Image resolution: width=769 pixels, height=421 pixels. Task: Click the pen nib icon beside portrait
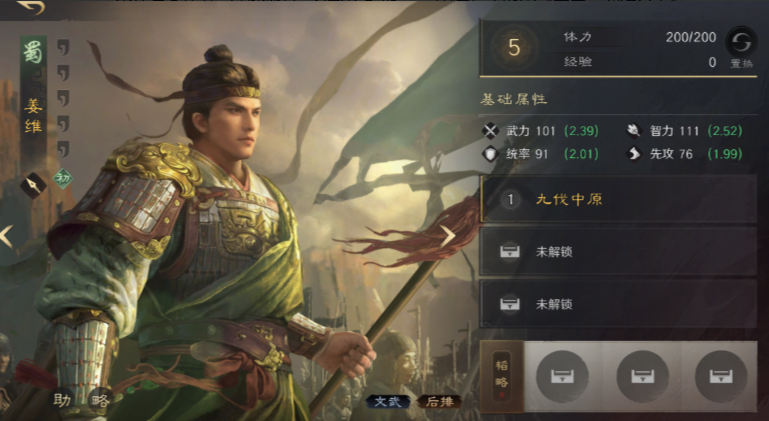(33, 185)
